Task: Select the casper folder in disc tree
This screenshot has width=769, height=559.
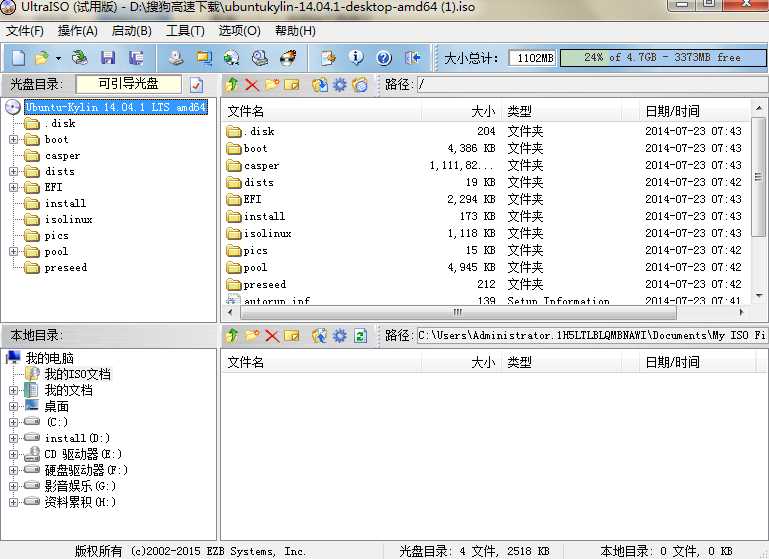Action: [x=62, y=156]
